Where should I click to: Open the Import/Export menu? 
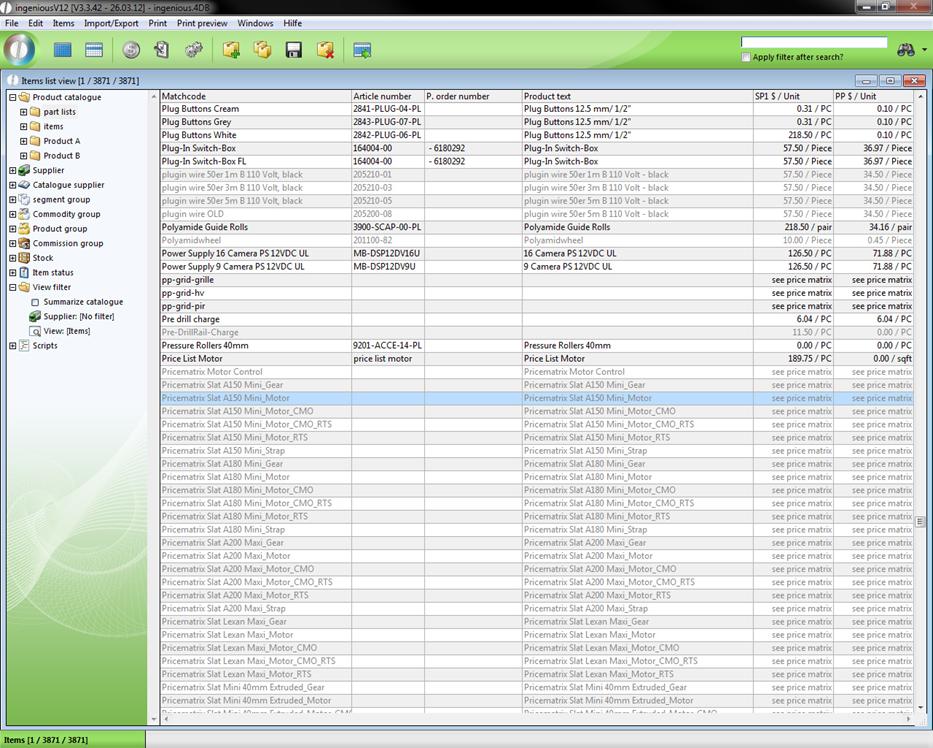point(111,23)
